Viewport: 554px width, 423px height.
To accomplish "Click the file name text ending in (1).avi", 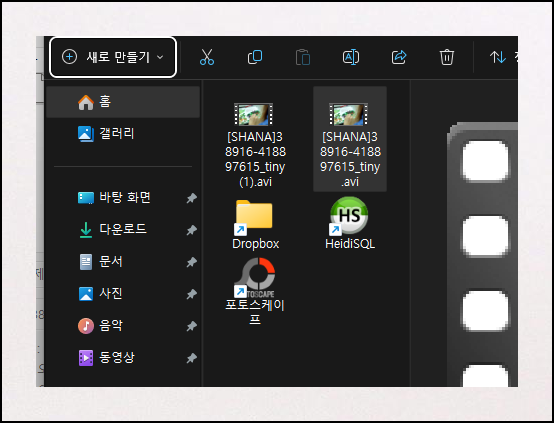I will [255, 159].
